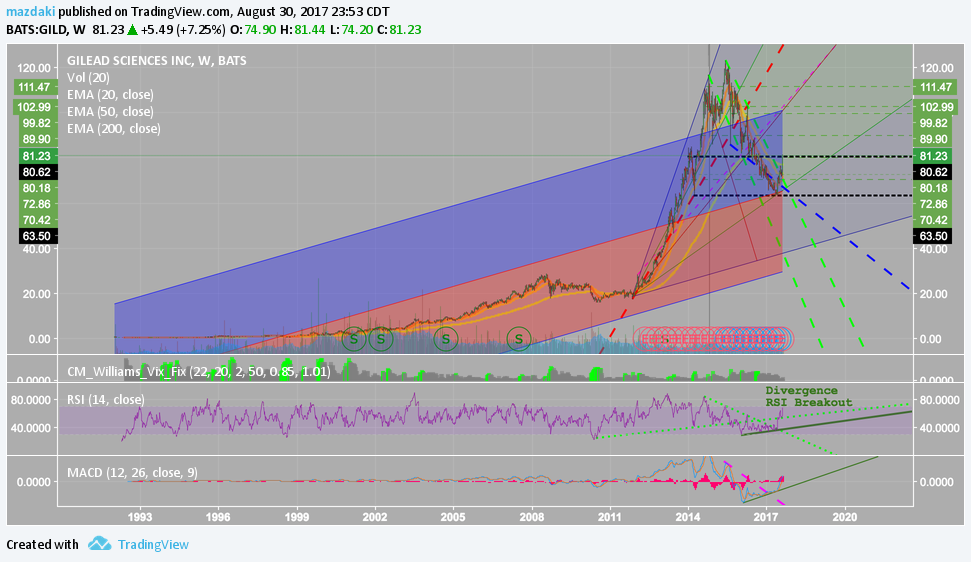Click the 80.18 label on right price axis

pyautogui.click(x=934, y=188)
